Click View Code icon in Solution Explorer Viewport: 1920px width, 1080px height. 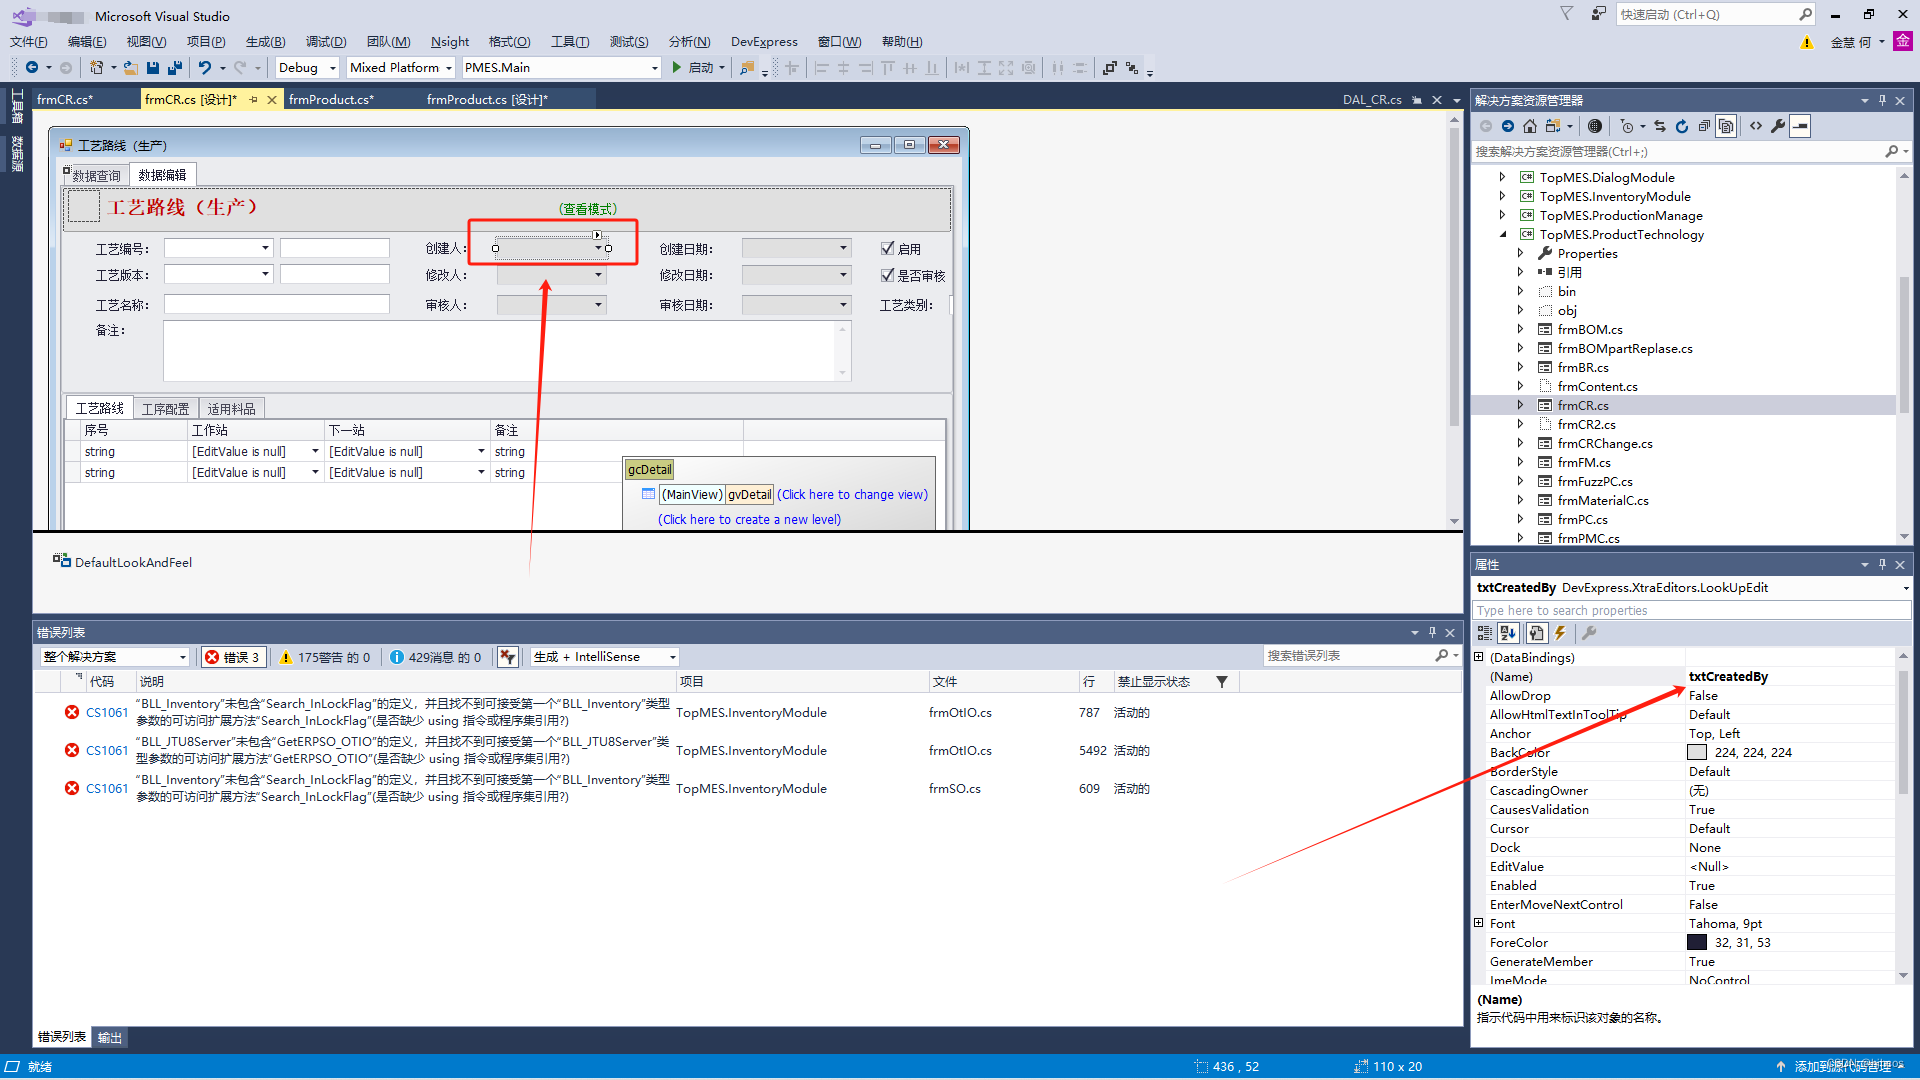tap(1756, 126)
